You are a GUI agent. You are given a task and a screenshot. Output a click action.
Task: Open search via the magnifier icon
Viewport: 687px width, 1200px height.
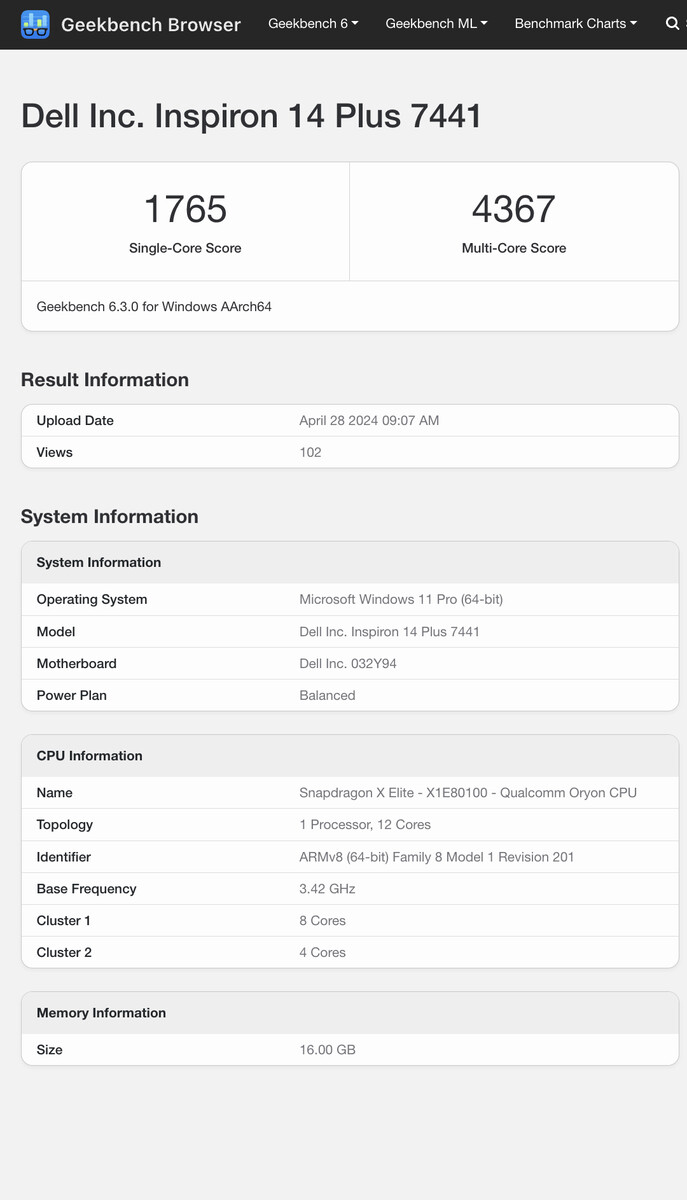coord(672,23)
